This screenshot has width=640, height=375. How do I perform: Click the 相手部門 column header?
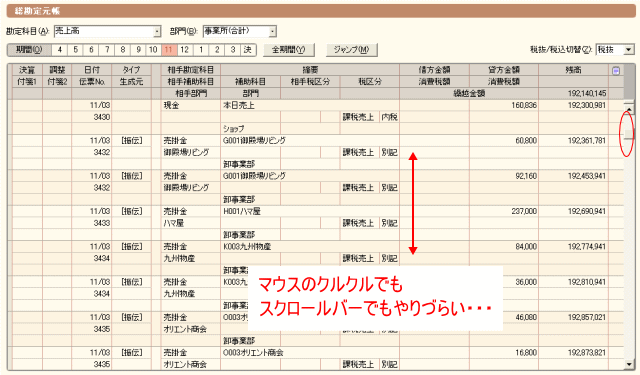191,93
